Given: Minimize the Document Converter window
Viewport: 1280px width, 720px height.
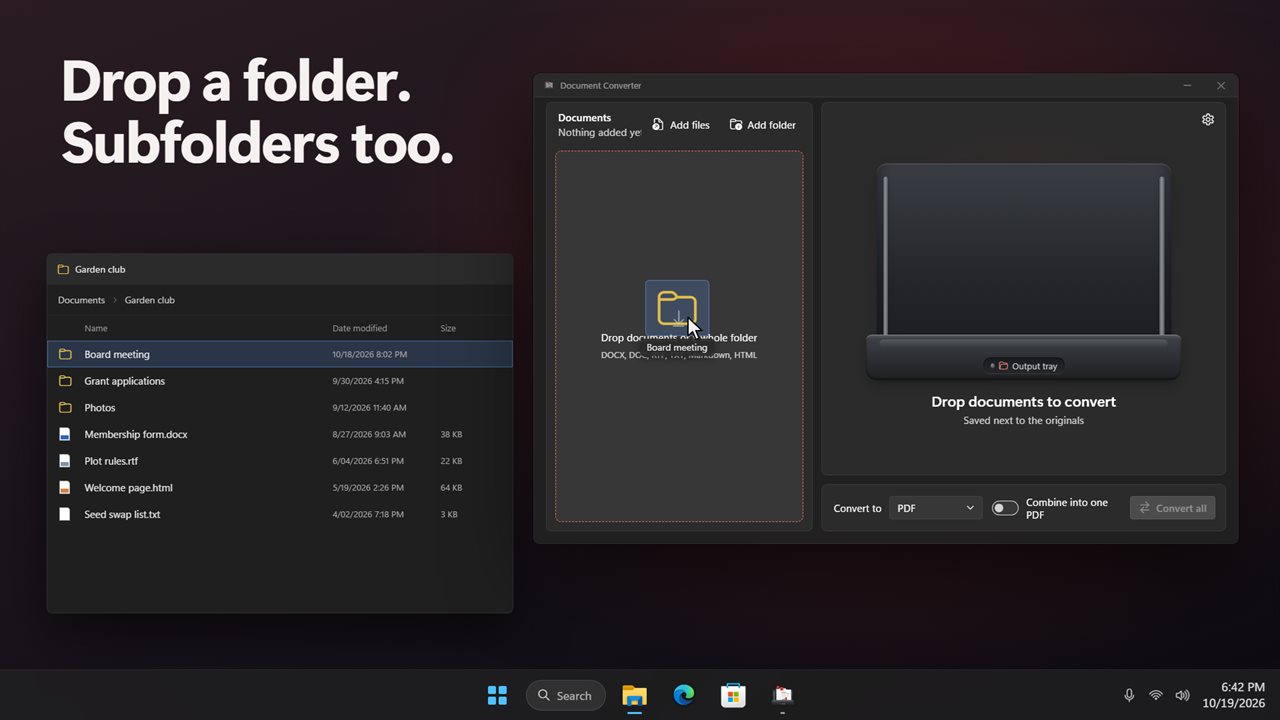Looking at the screenshot, I should click(x=1187, y=86).
